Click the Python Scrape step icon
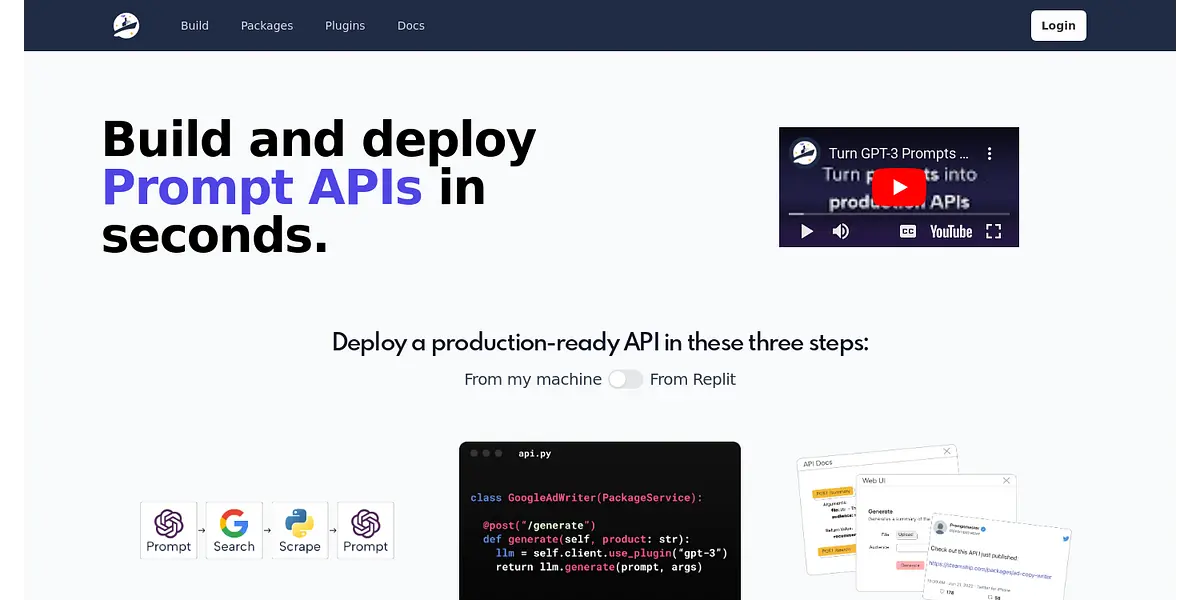The width and height of the screenshot is (1200, 600). tap(300, 530)
